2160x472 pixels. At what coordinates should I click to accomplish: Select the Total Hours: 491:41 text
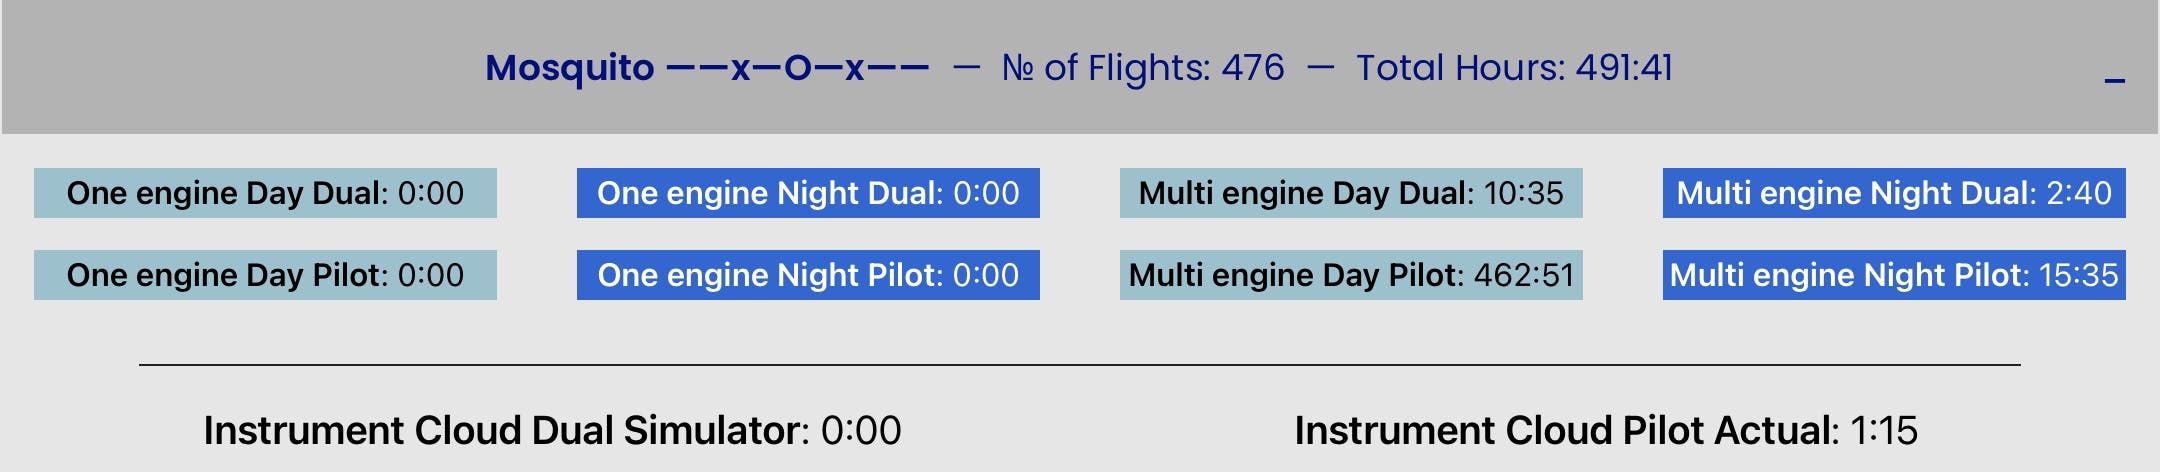(1513, 68)
